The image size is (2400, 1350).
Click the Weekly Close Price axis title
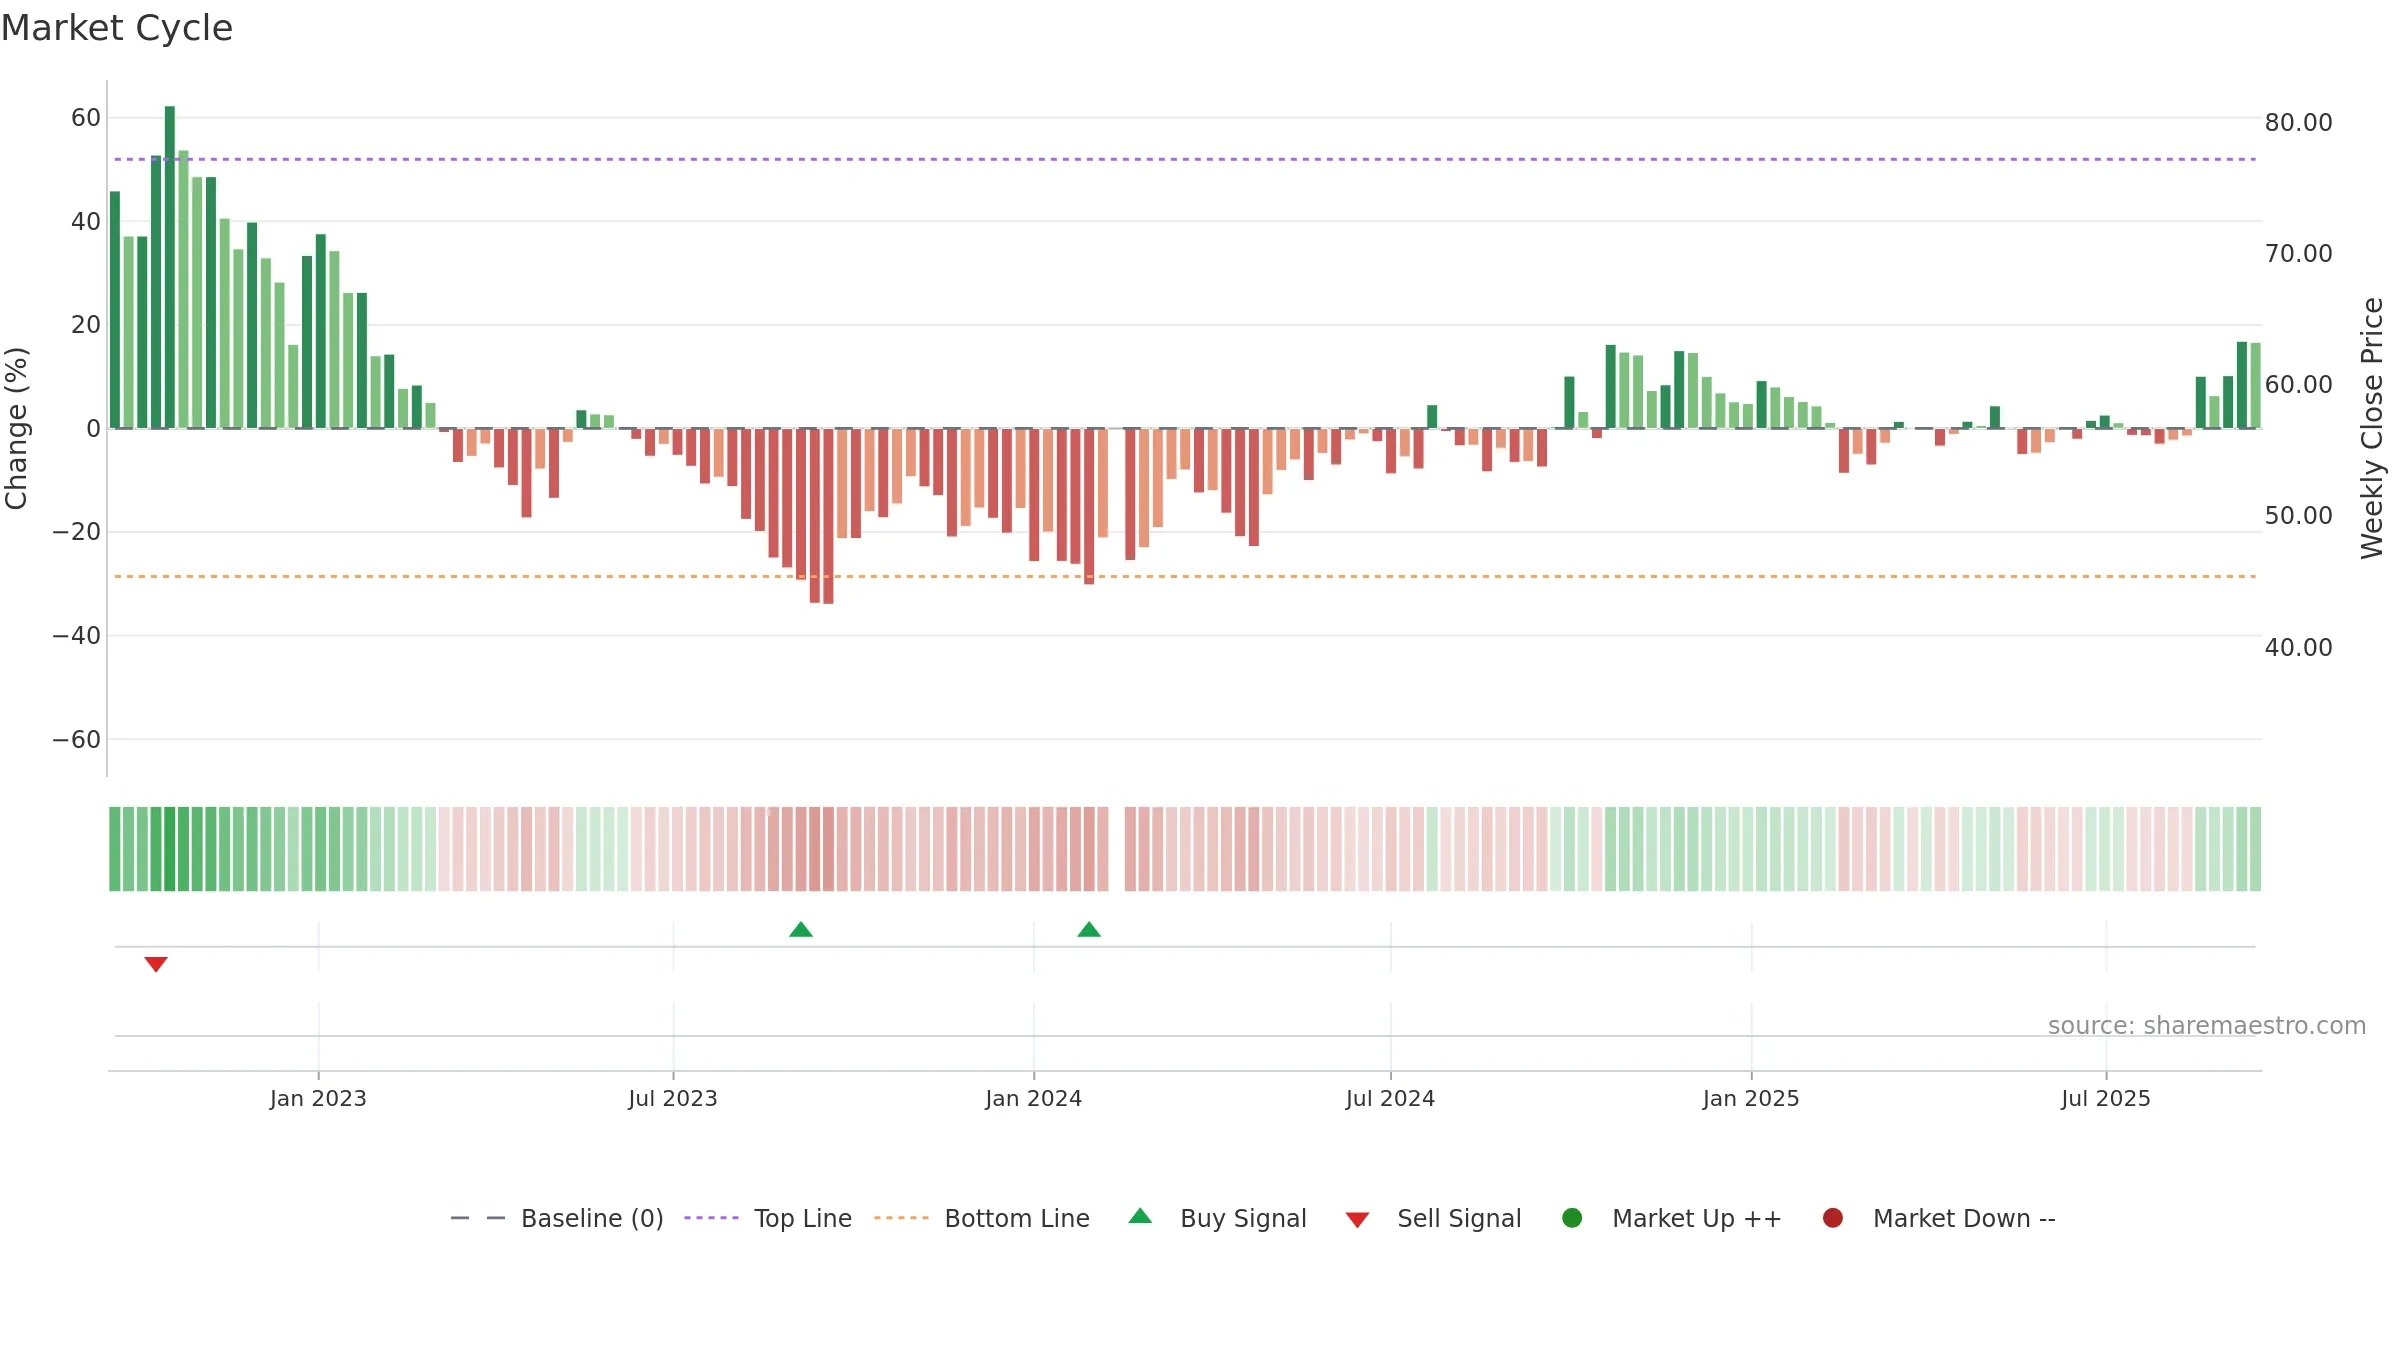tap(2372, 428)
